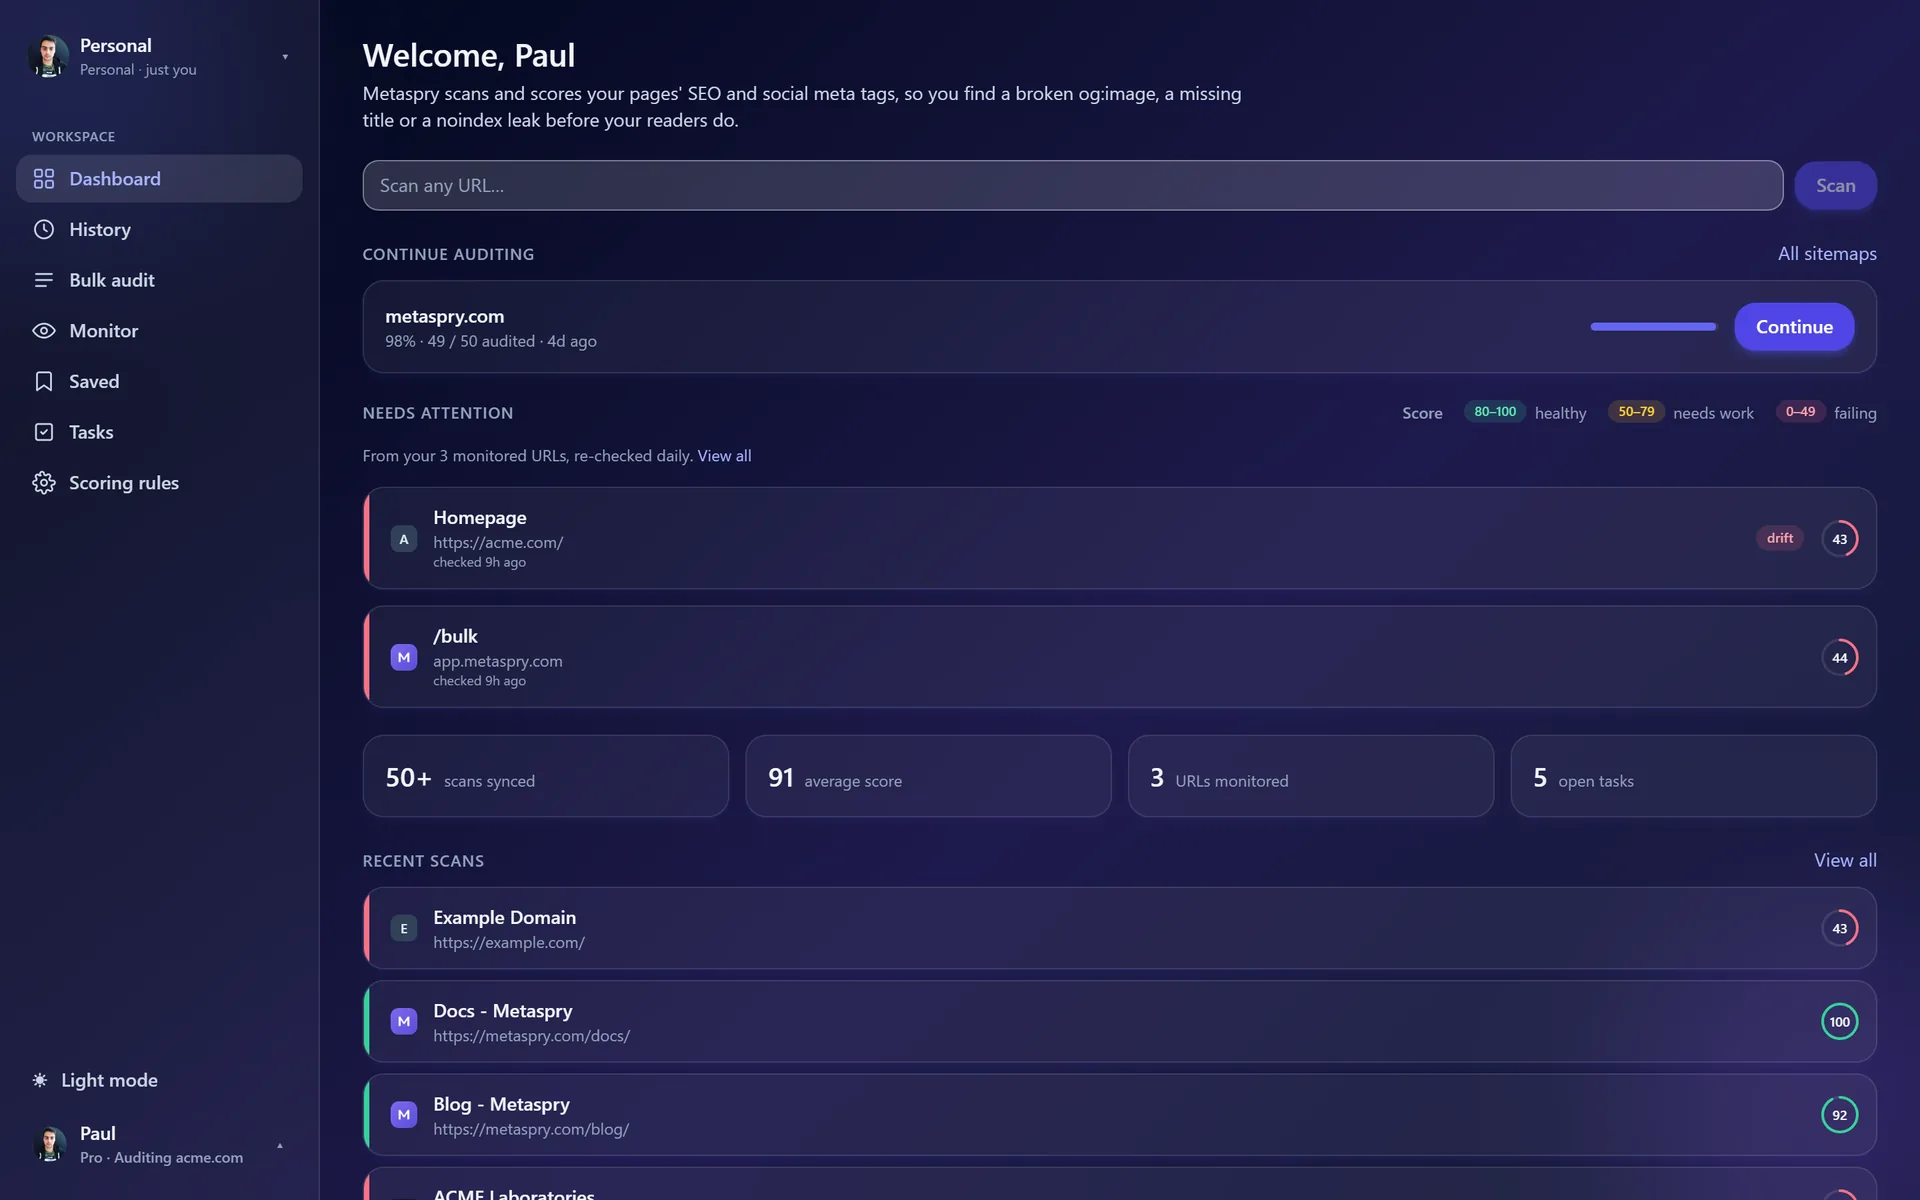The height and width of the screenshot is (1200, 1920).
Task: Click View all for Recent Scans
Action: [1845, 860]
